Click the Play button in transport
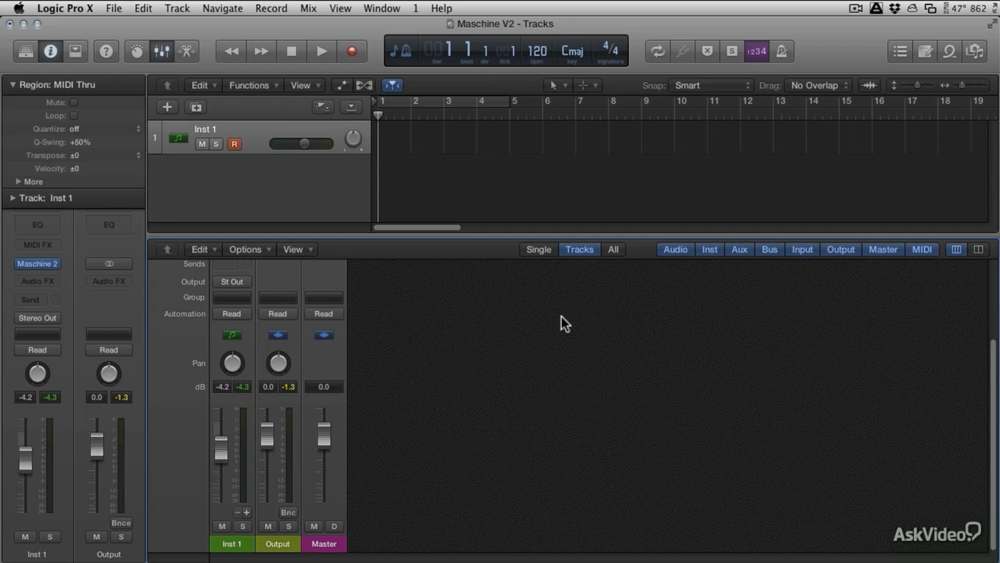 (321, 51)
